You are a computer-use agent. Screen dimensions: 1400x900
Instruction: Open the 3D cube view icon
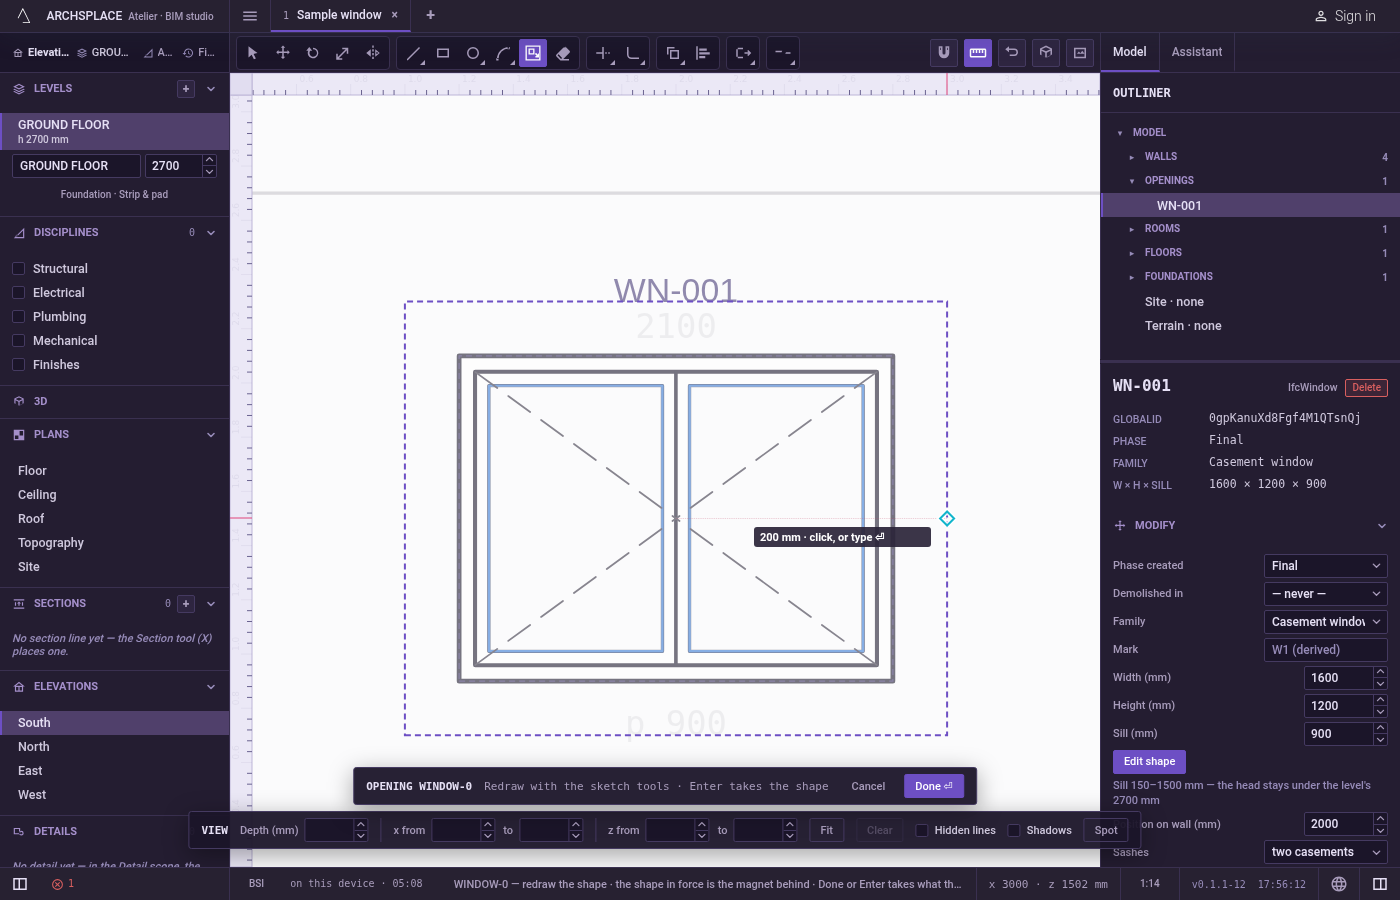tap(1046, 53)
